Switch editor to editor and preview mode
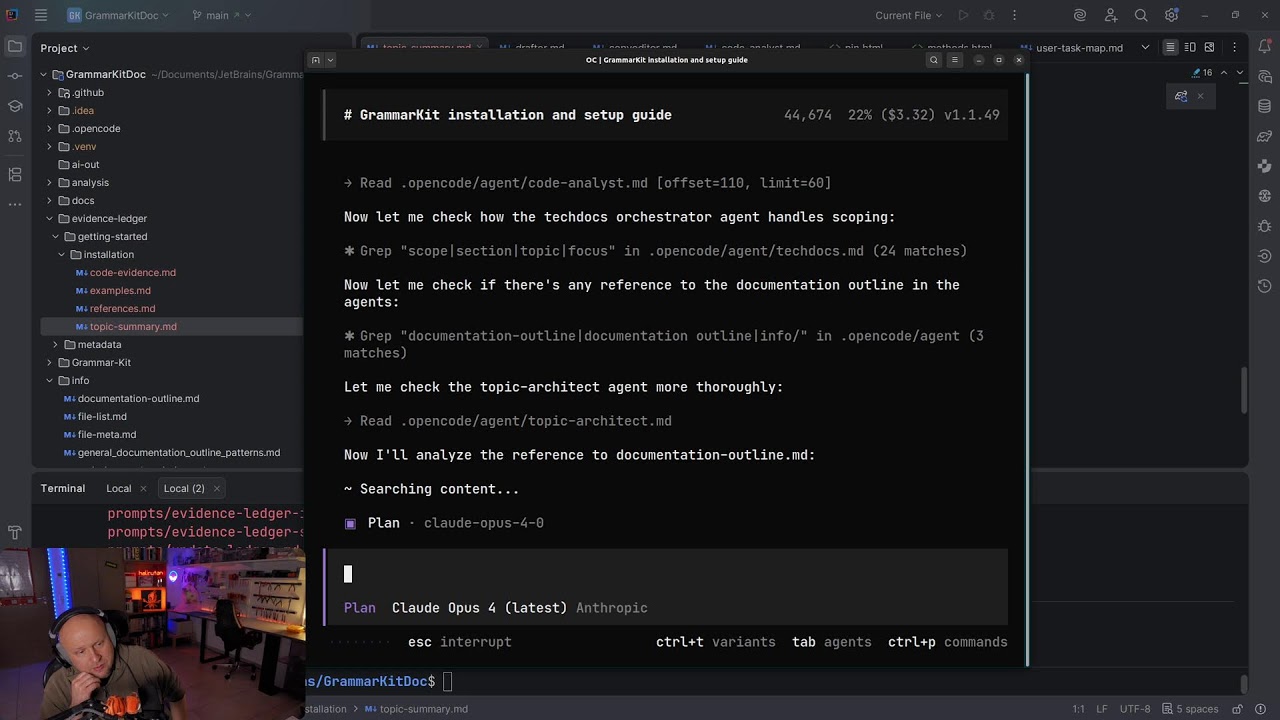Viewport: 1280px width, 720px height. [1190, 47]
